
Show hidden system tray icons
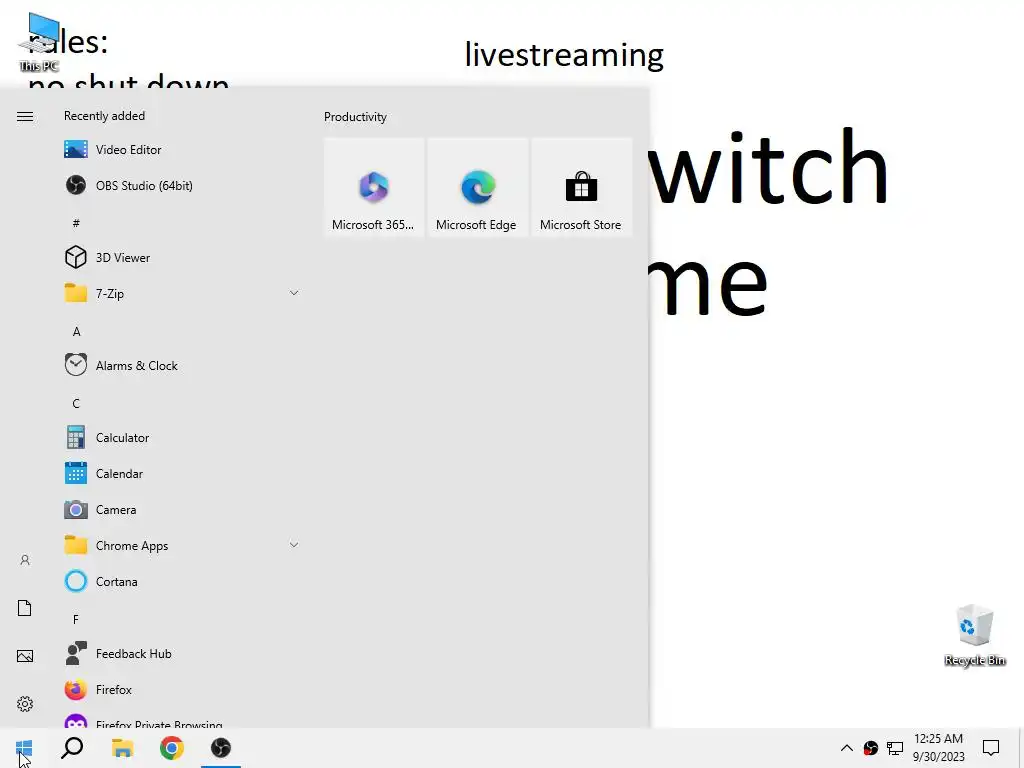(846, 748)
